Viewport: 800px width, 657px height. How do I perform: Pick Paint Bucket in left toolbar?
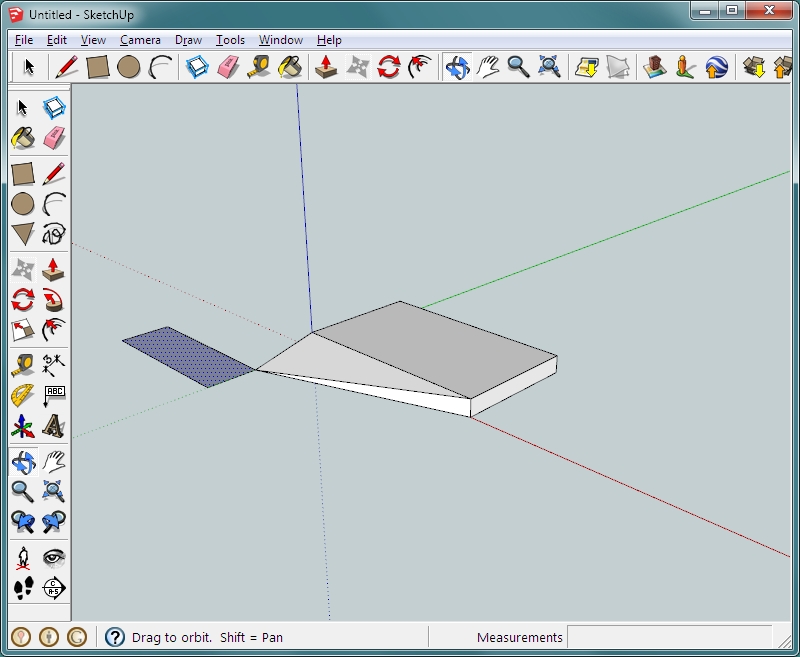(22, 138)
